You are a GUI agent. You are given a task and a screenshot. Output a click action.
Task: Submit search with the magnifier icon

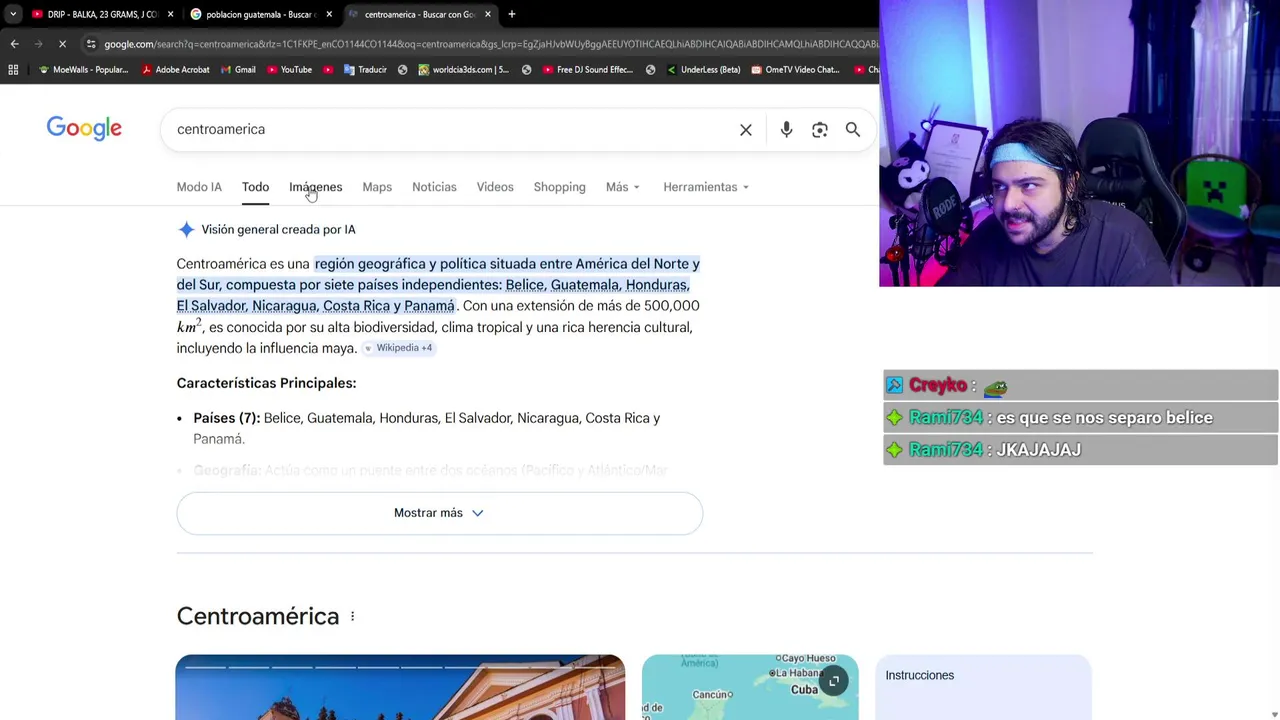tap(853, 129)
